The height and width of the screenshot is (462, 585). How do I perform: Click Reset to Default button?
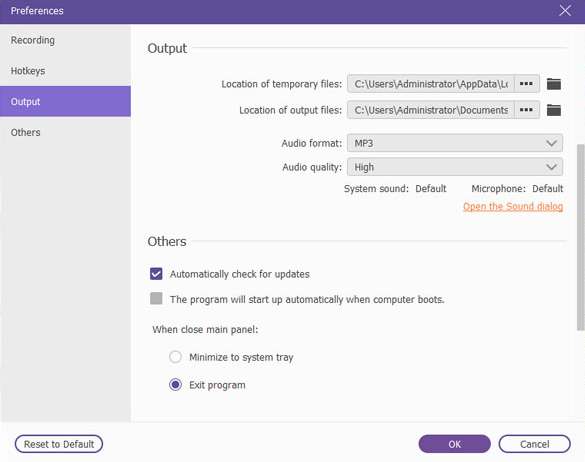[59, 444]
